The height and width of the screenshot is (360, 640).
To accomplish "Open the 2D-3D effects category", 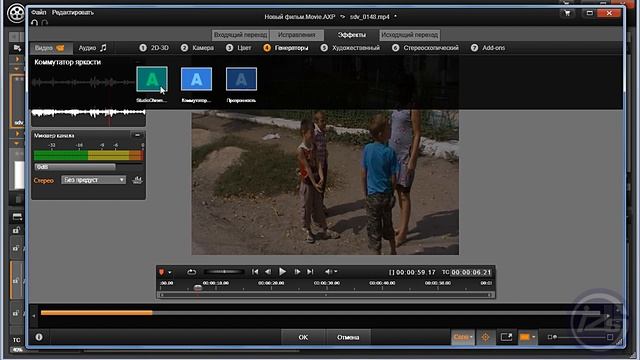I will pos(154,48).
